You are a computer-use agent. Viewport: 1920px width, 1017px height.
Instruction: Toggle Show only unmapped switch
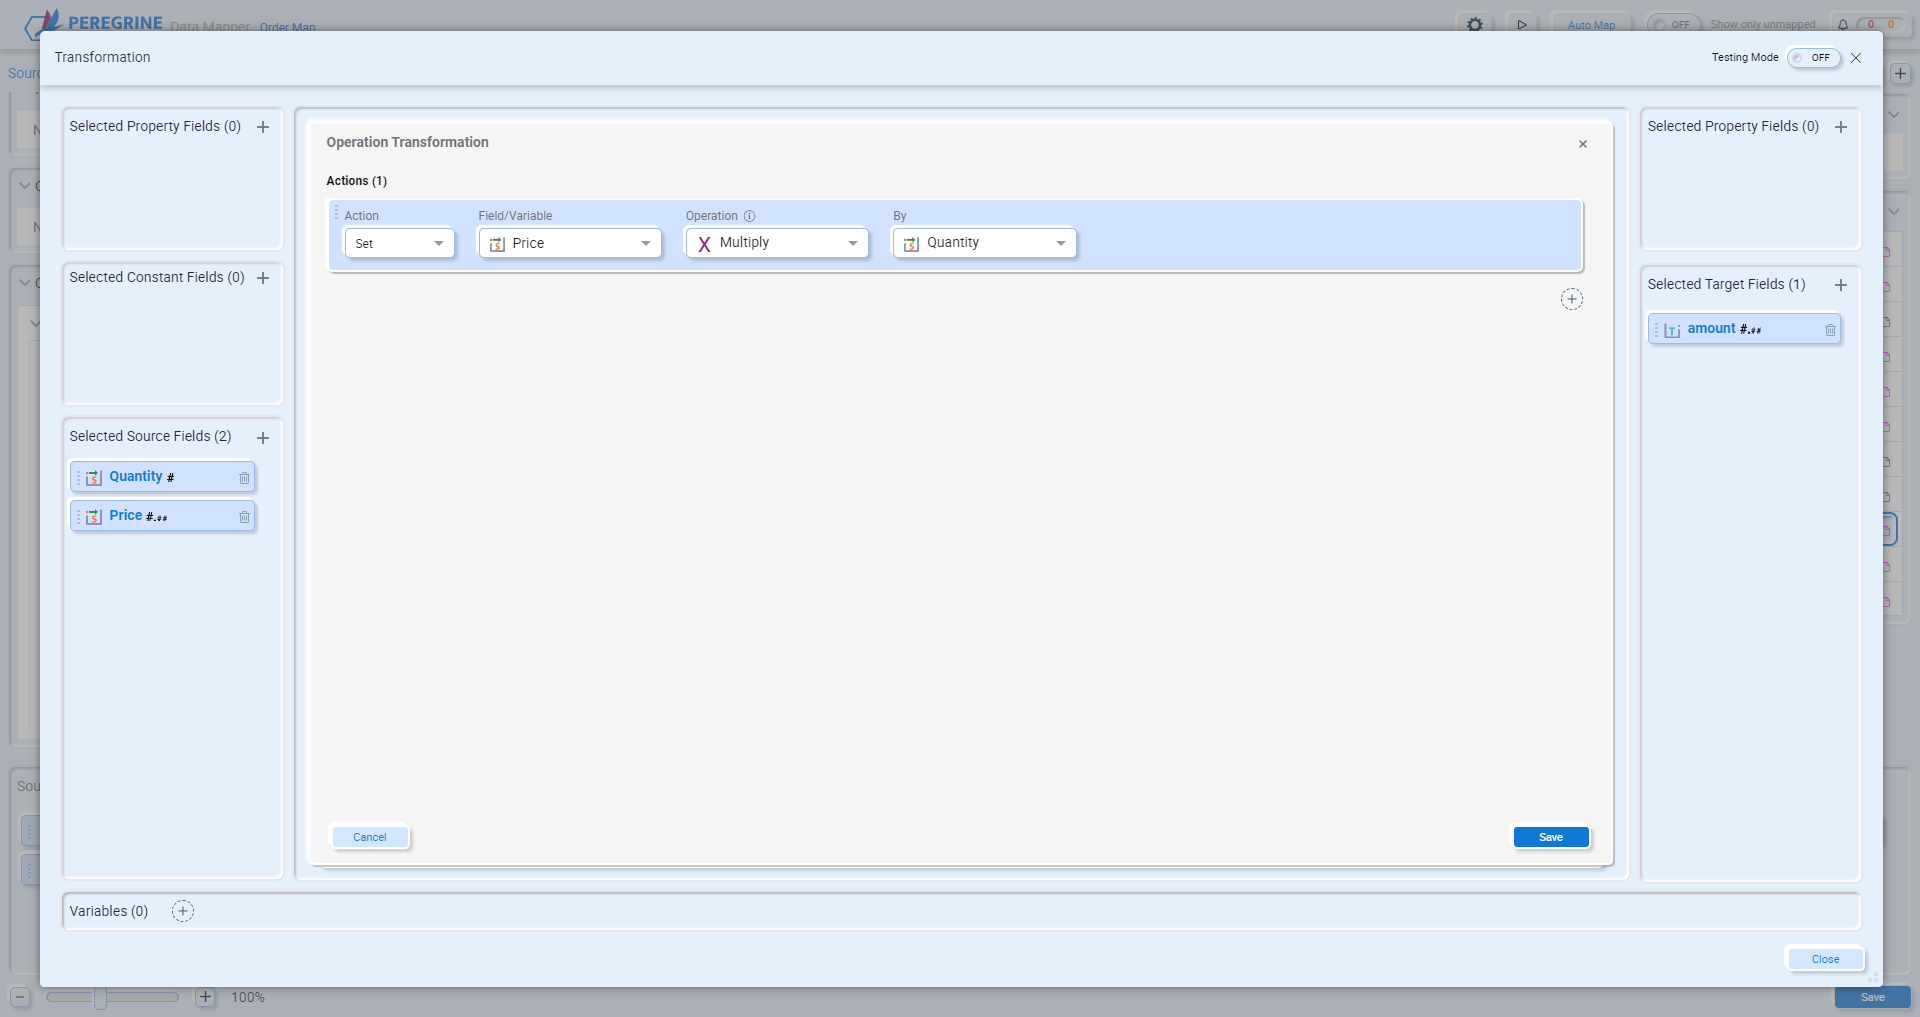pyautogui.click(x=1674, y=25)
